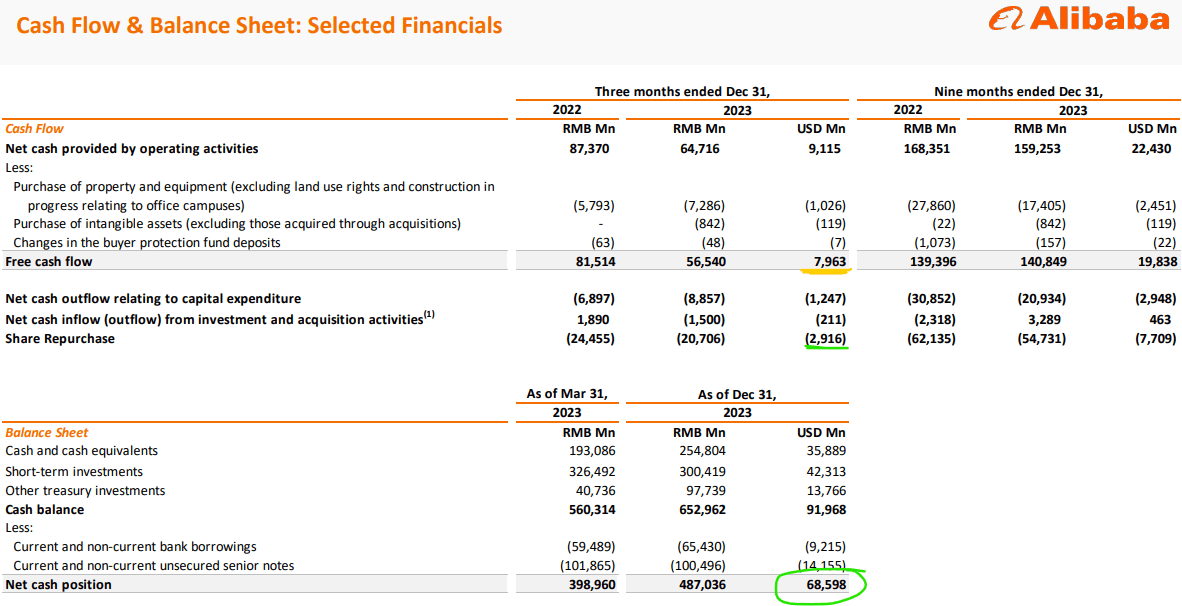1182x606 pixels.
Task: Click the 87,370 operating cash flow value
Action: point(589,148)
